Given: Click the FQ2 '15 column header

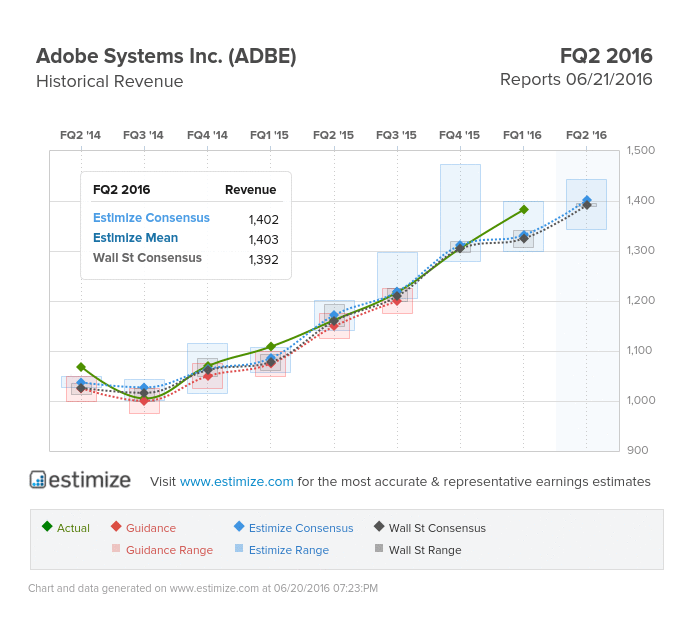Looking at the screenshot, I should point(333,135).
